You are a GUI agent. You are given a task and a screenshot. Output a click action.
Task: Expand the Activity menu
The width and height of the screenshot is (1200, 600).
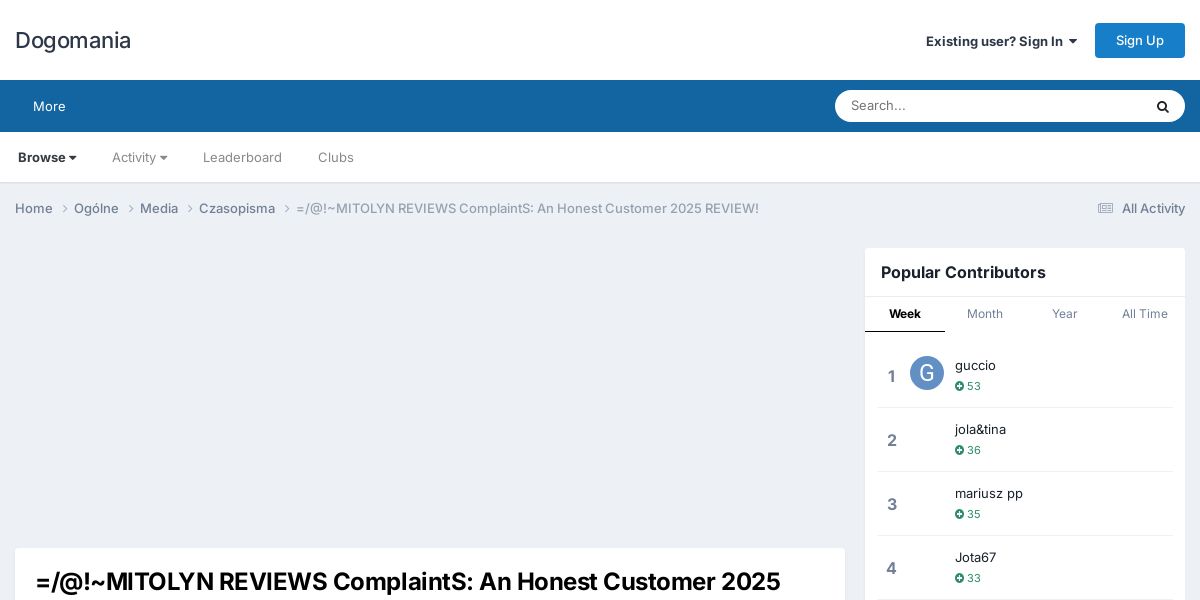pos(140,157)
